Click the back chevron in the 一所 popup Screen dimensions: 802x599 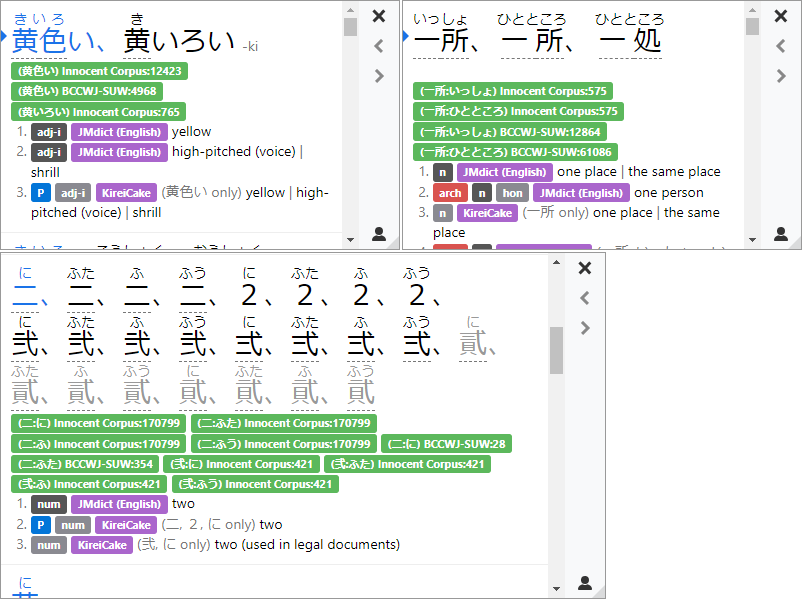click(780, 45)
